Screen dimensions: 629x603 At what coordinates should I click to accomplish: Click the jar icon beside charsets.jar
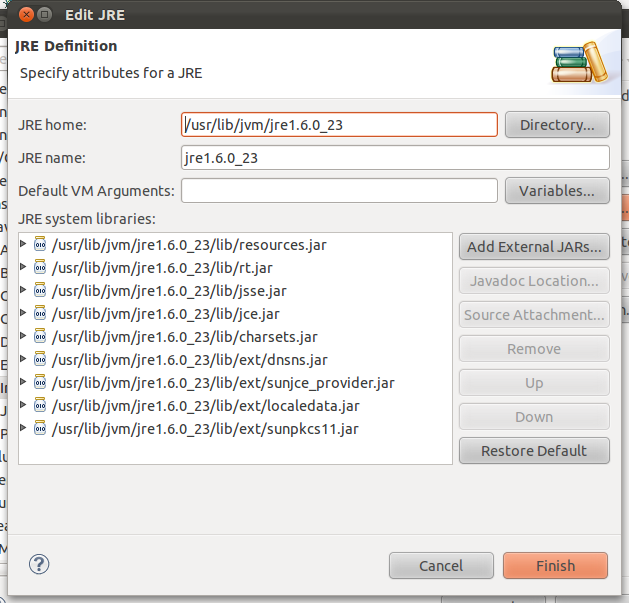click(x=41, y=336)
